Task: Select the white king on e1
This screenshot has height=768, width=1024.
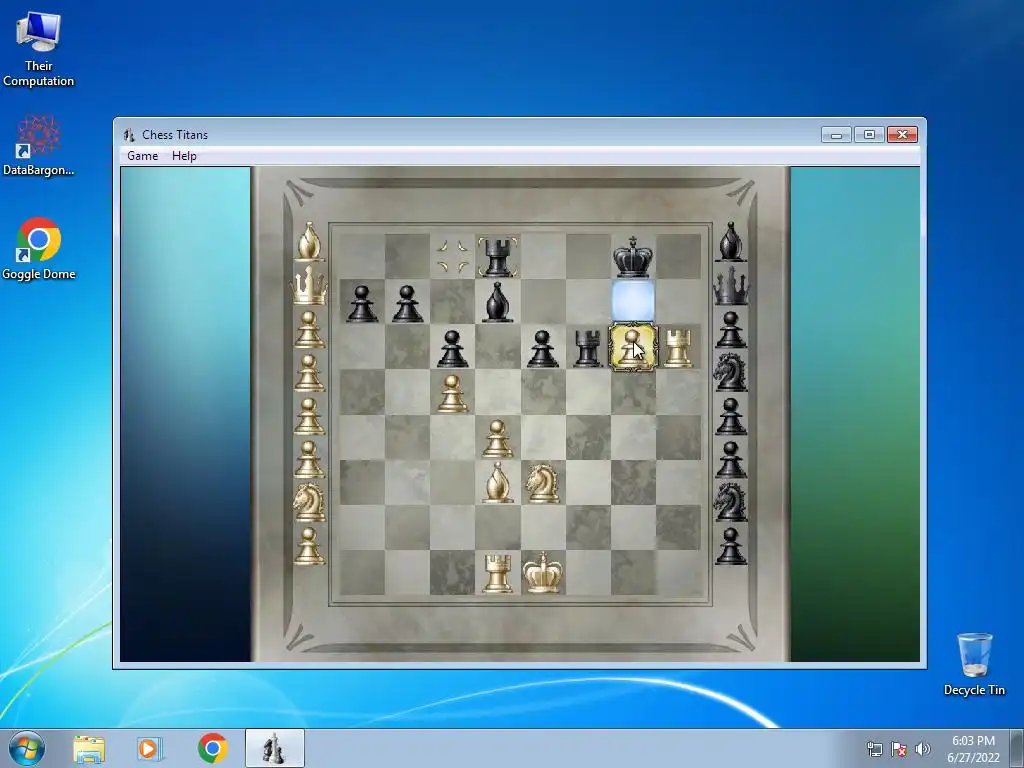Action: (543, 572)
